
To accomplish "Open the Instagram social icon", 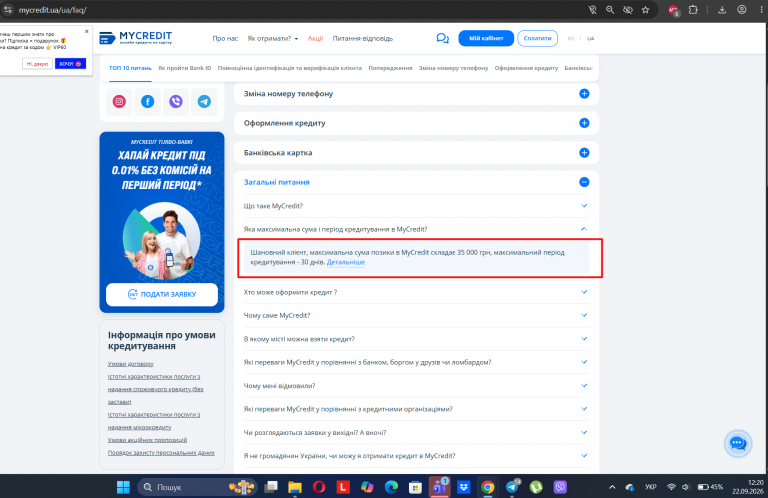I will pyautogui.click(x=119, y=101).
